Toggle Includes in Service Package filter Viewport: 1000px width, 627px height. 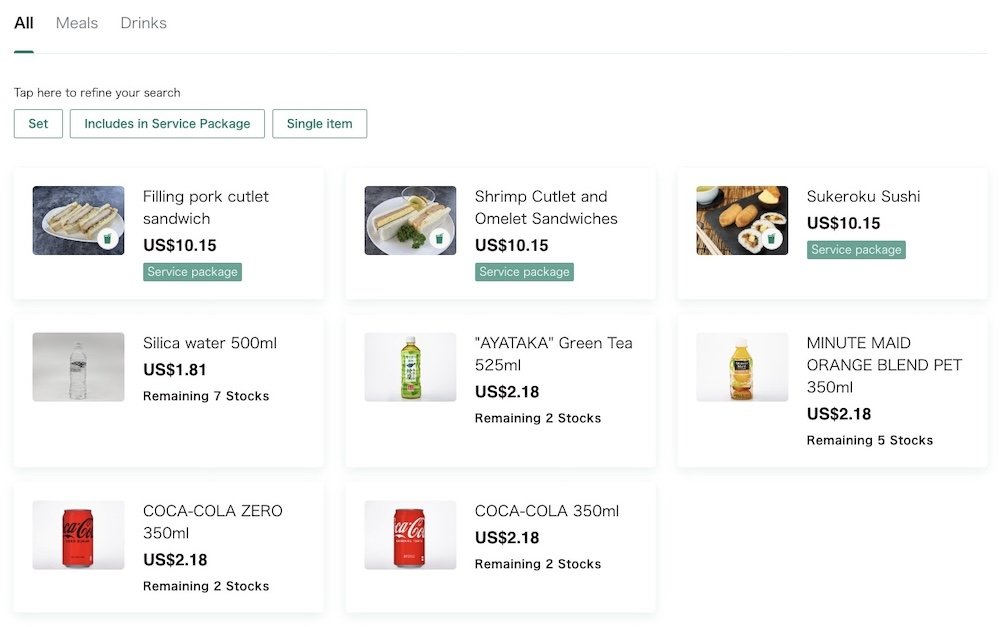coord(167,124)
